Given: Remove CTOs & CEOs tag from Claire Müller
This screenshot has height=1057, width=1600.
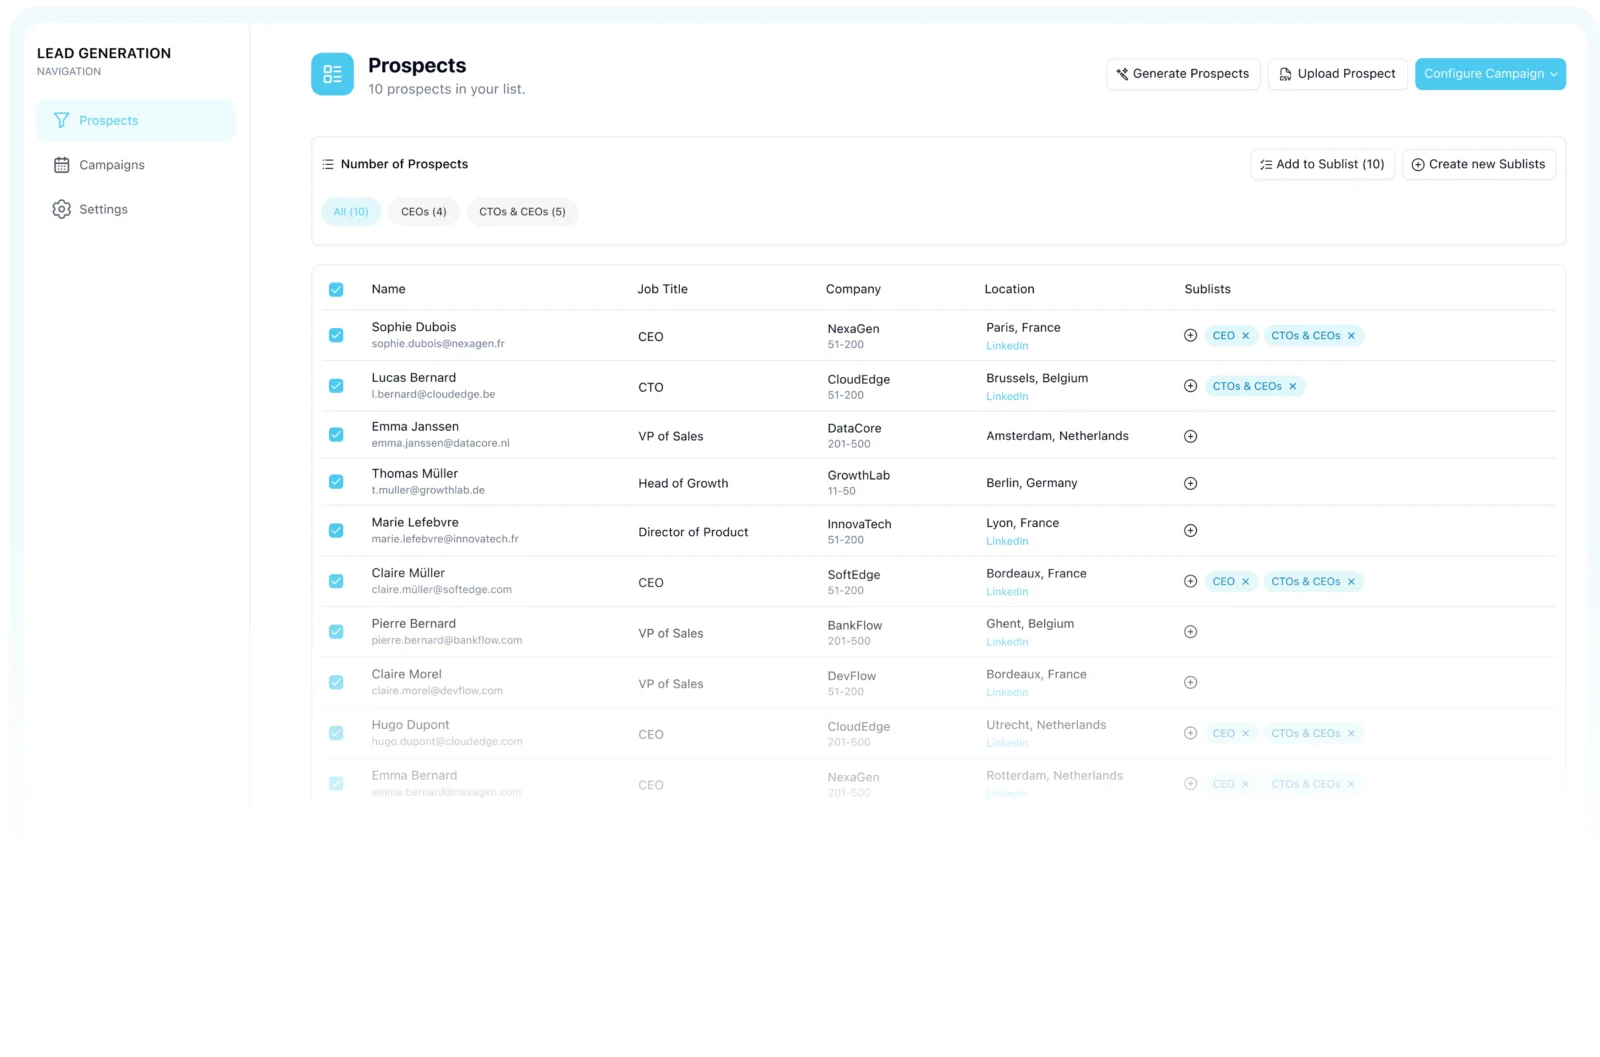Looking at the screenshot, I should 1351,582.
